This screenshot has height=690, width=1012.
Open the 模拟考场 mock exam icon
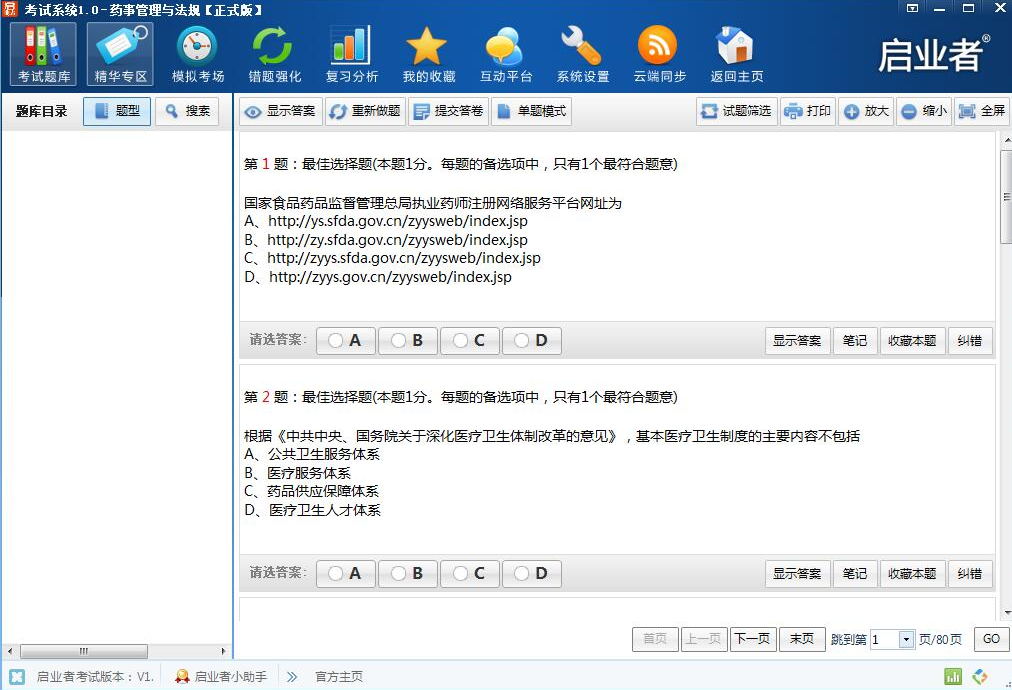click(x=197, y=54)
